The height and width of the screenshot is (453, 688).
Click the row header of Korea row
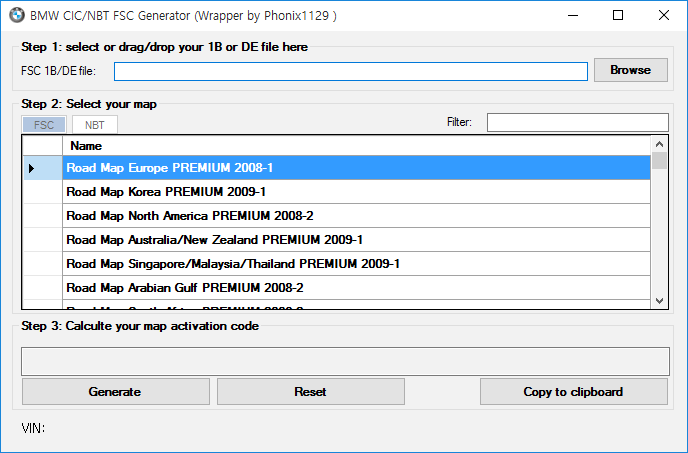43,192
